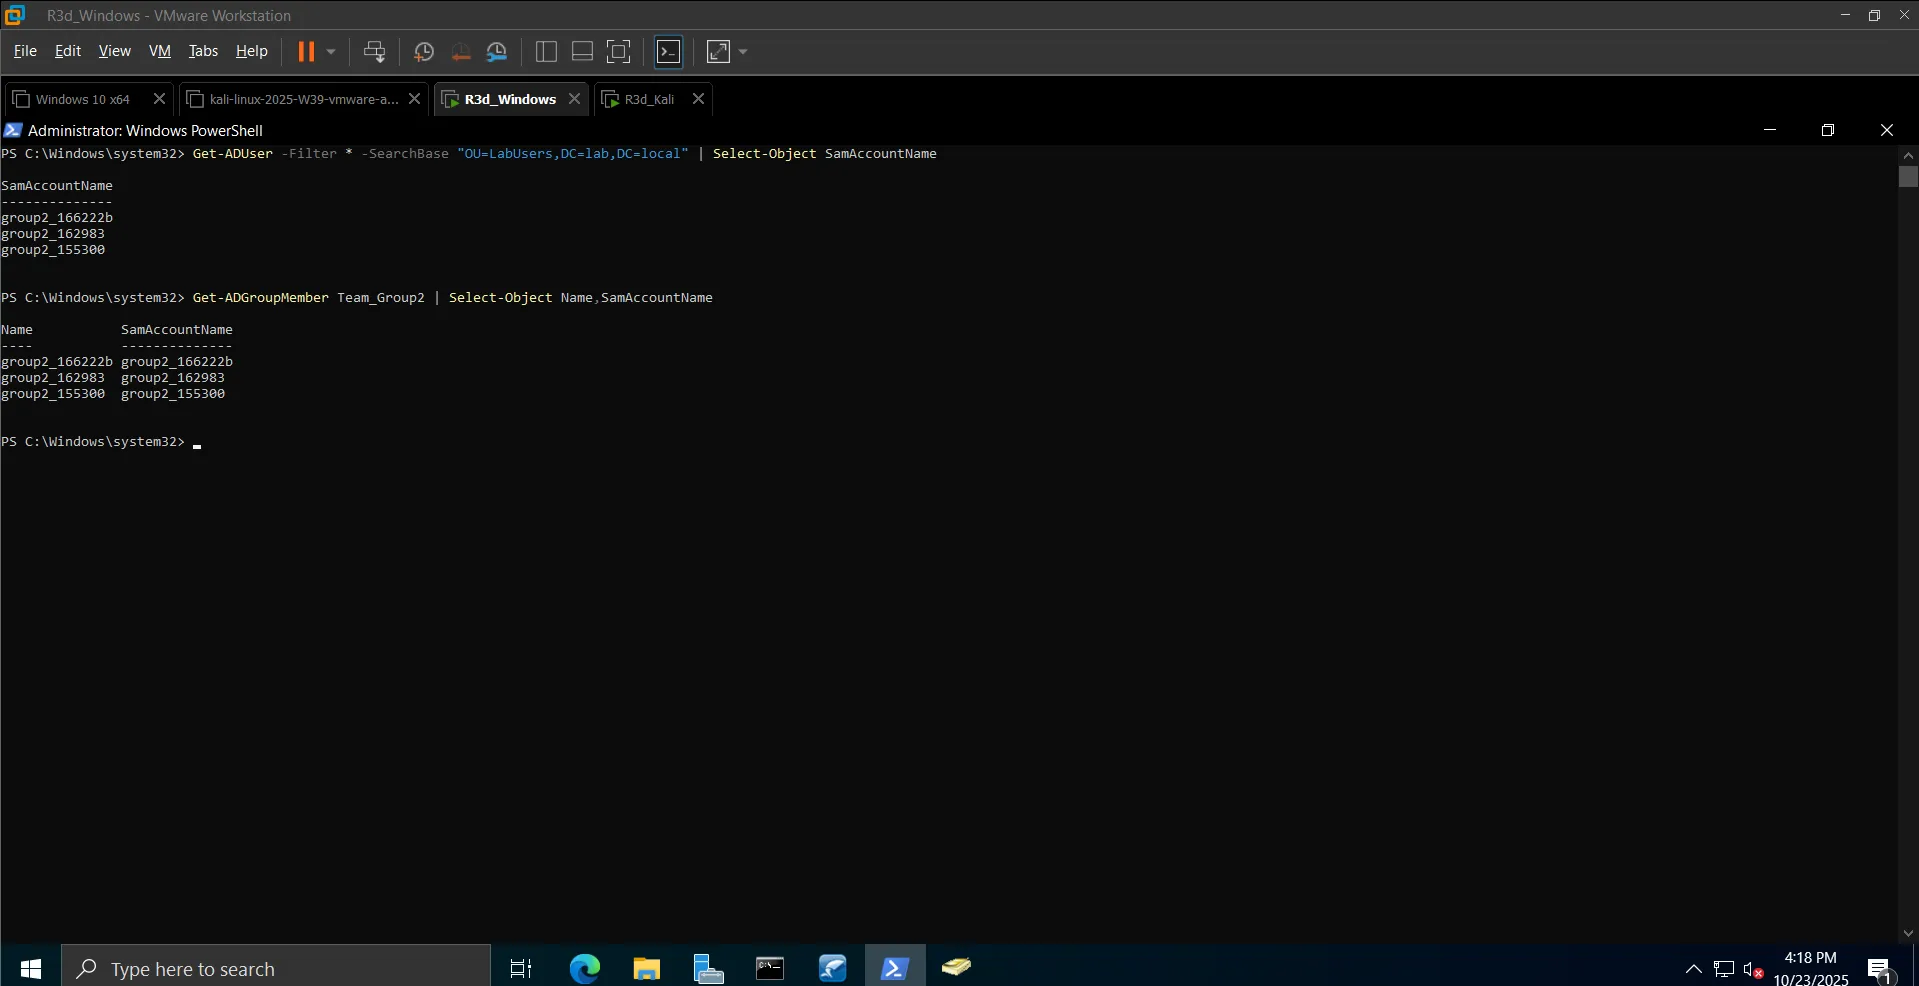Close the R3d_Windows tab

pos(574,99)
